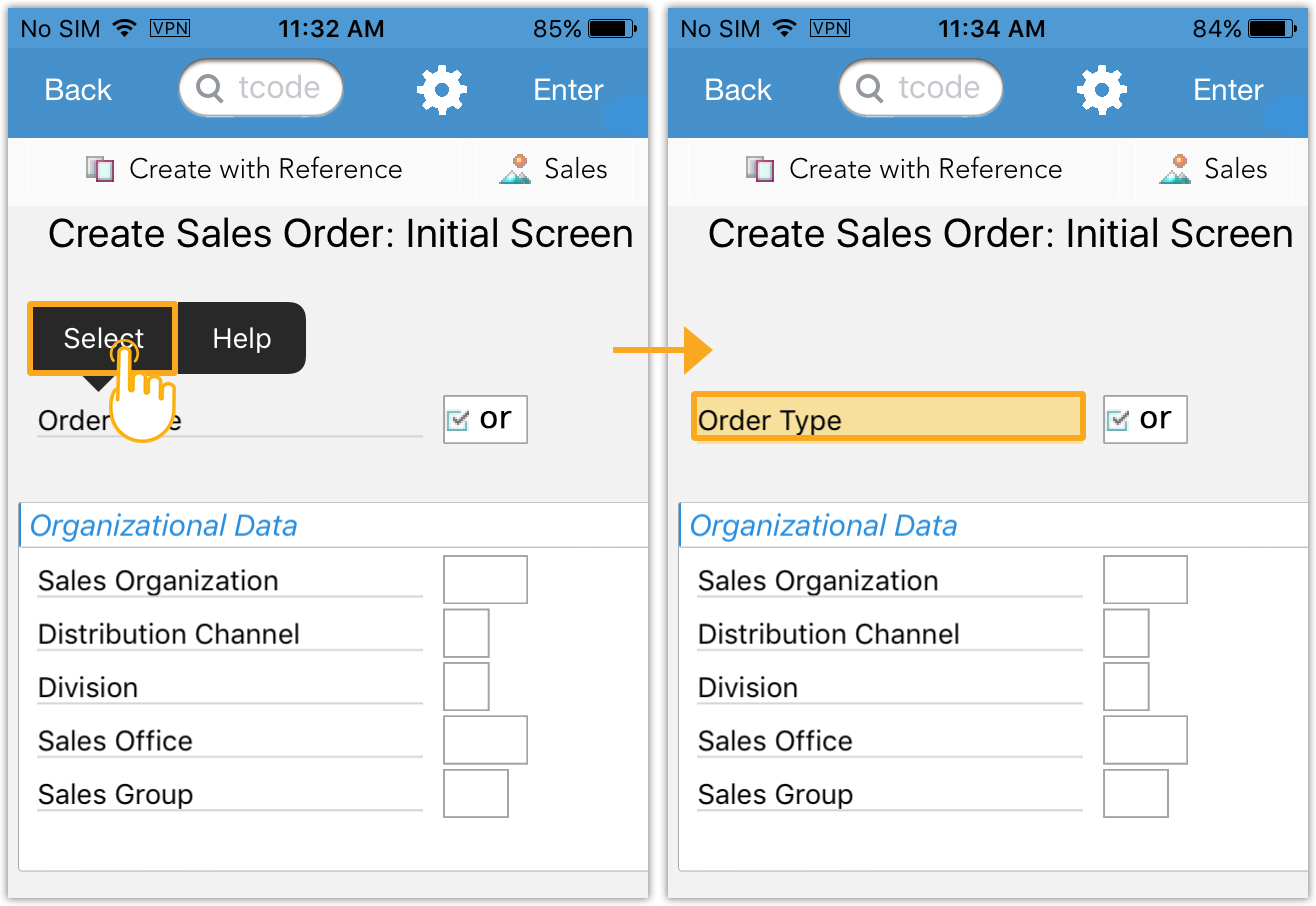Expand Organizational Data section on left screen
Screen dimensions: 1316x906
(164, 526)
